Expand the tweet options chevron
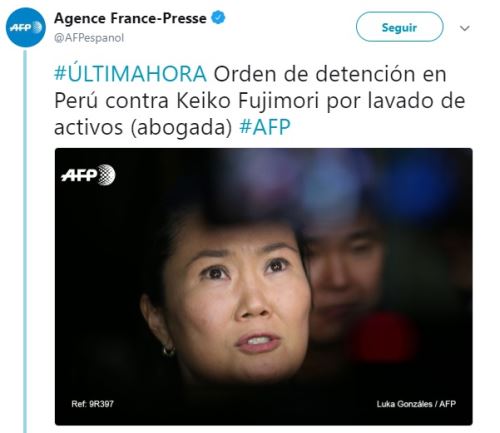 [465, 28]
